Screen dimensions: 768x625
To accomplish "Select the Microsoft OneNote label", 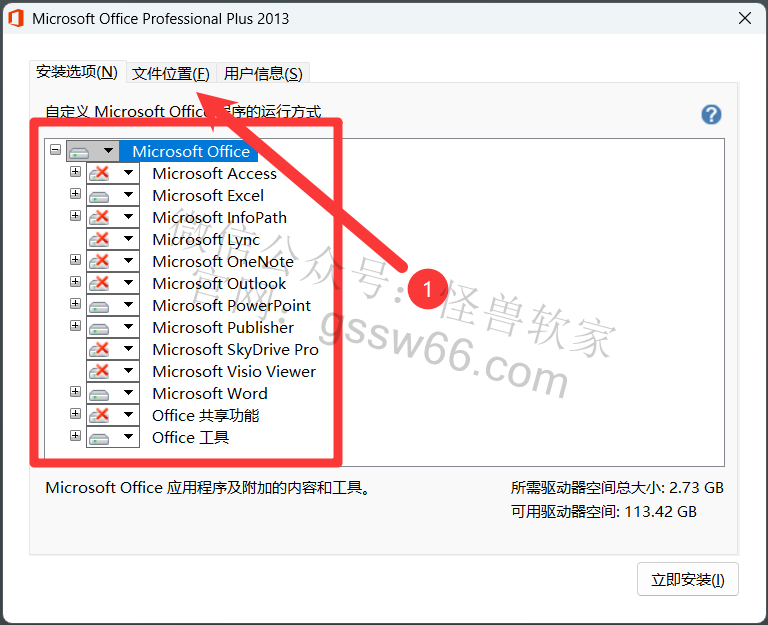I will point(223,262).
